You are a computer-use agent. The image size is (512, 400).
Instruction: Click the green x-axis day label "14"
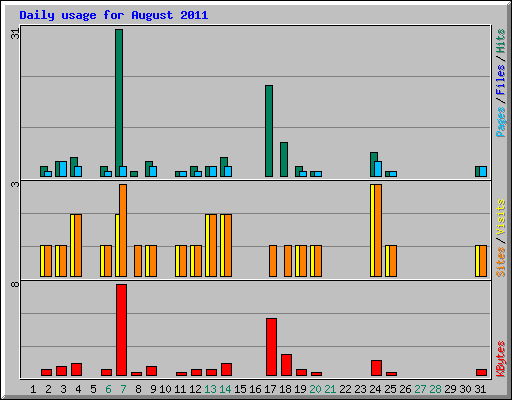(225, 389)
